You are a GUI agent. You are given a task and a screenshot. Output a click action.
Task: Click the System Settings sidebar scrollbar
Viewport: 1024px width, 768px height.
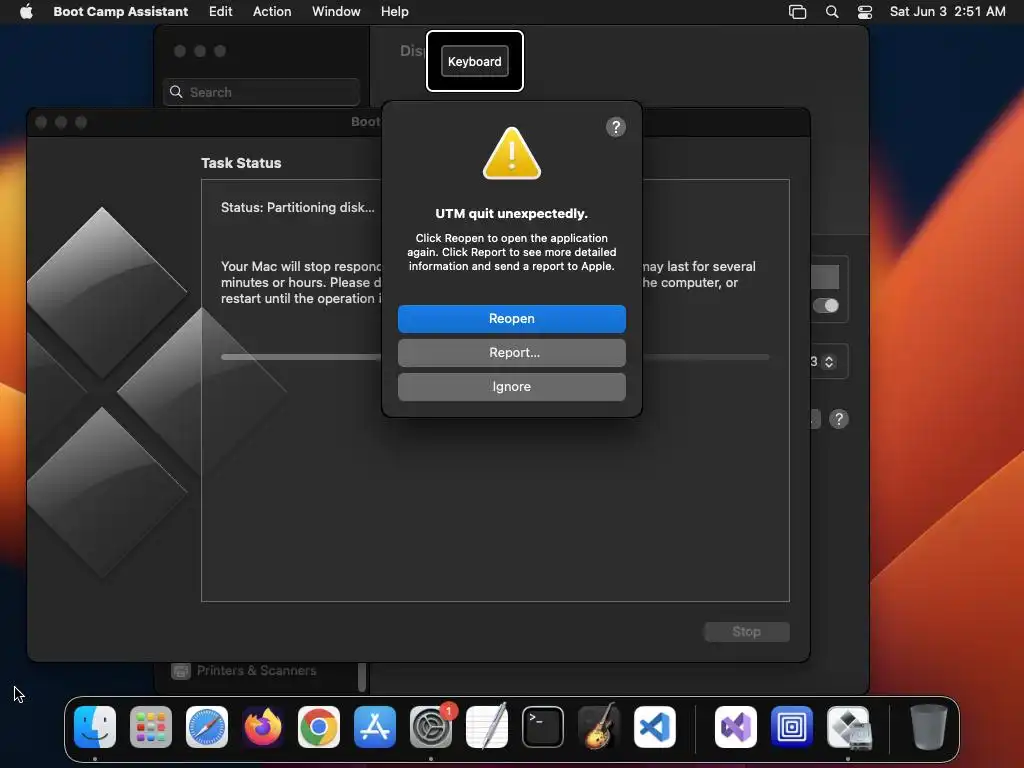tap(362, 677)
